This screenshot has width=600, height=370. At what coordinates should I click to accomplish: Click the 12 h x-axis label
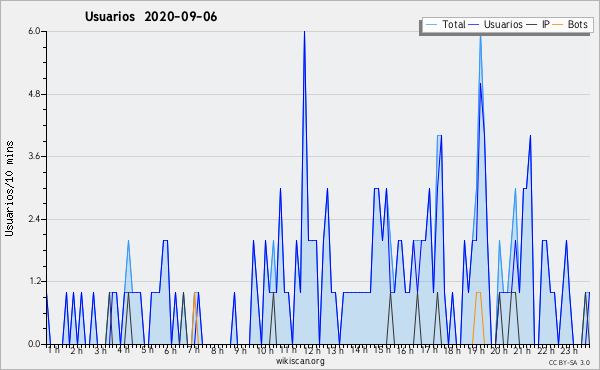[312, 351]
